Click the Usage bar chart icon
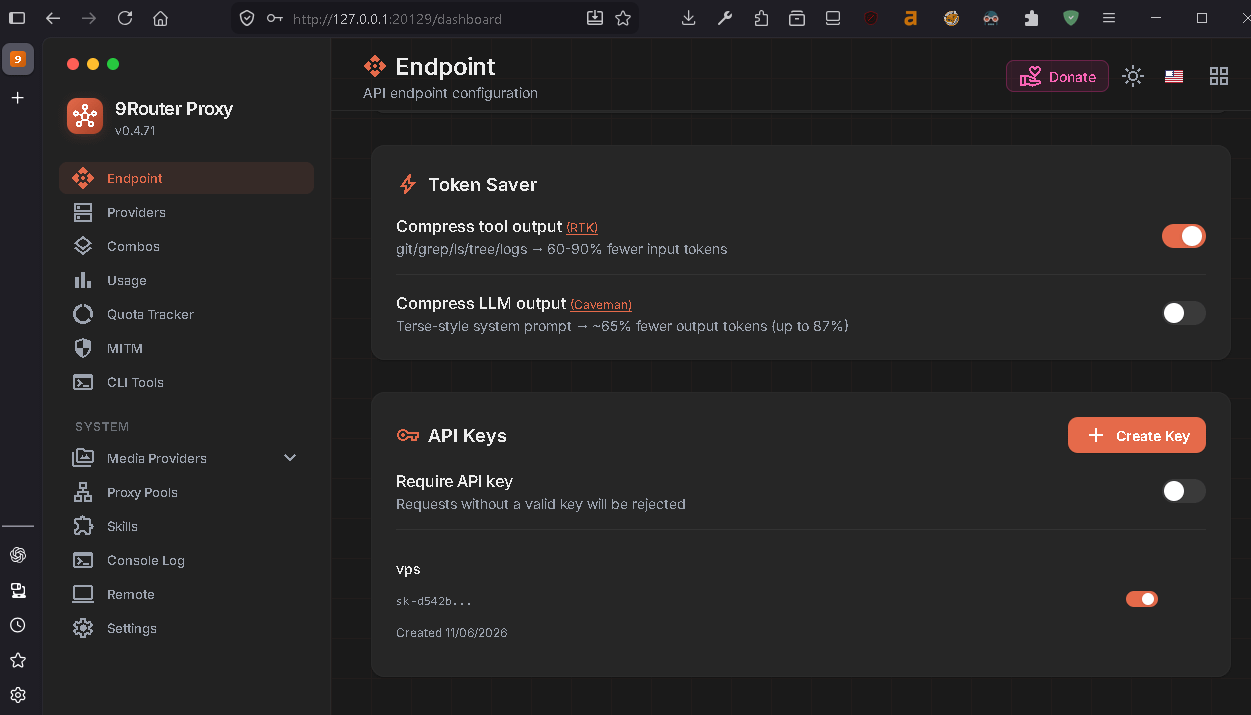Viewport: 1251px width, 715px height. click(83, 280)
